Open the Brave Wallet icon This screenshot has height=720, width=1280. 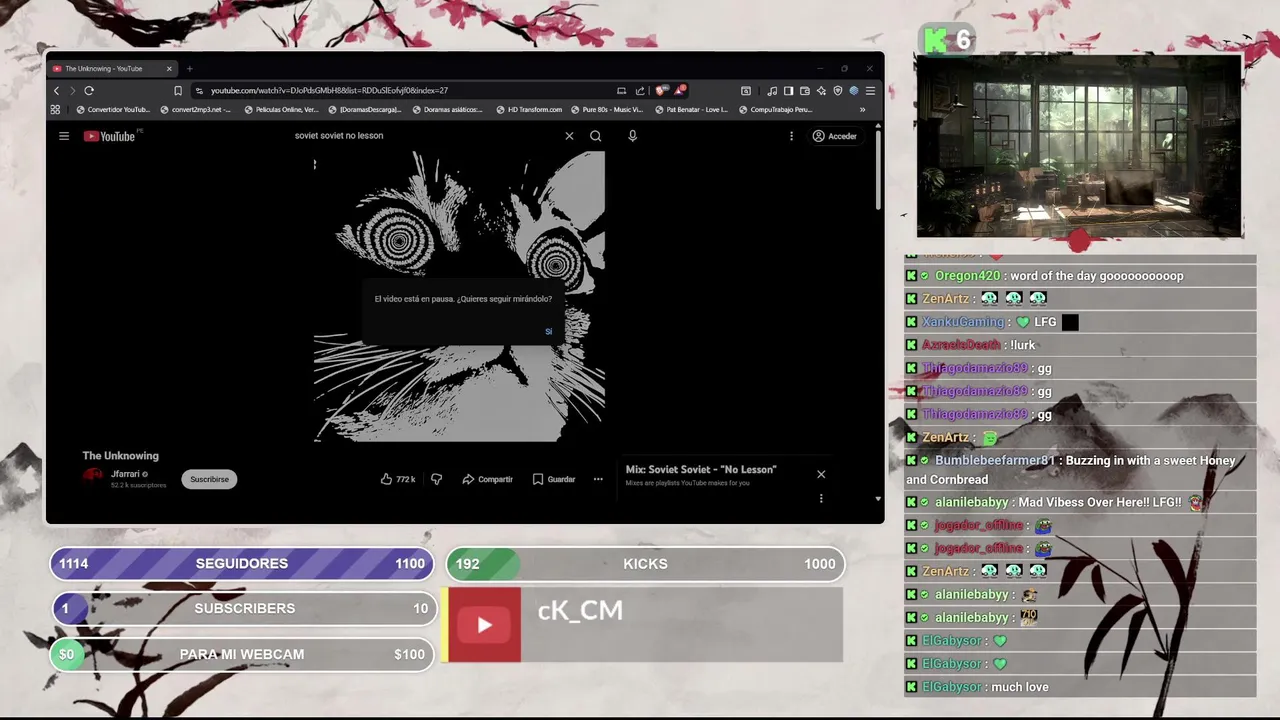point(804,90)
